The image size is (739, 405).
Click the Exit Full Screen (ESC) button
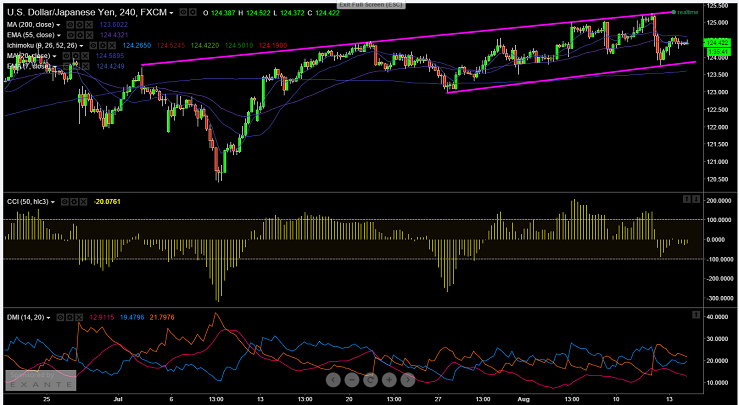369,5
